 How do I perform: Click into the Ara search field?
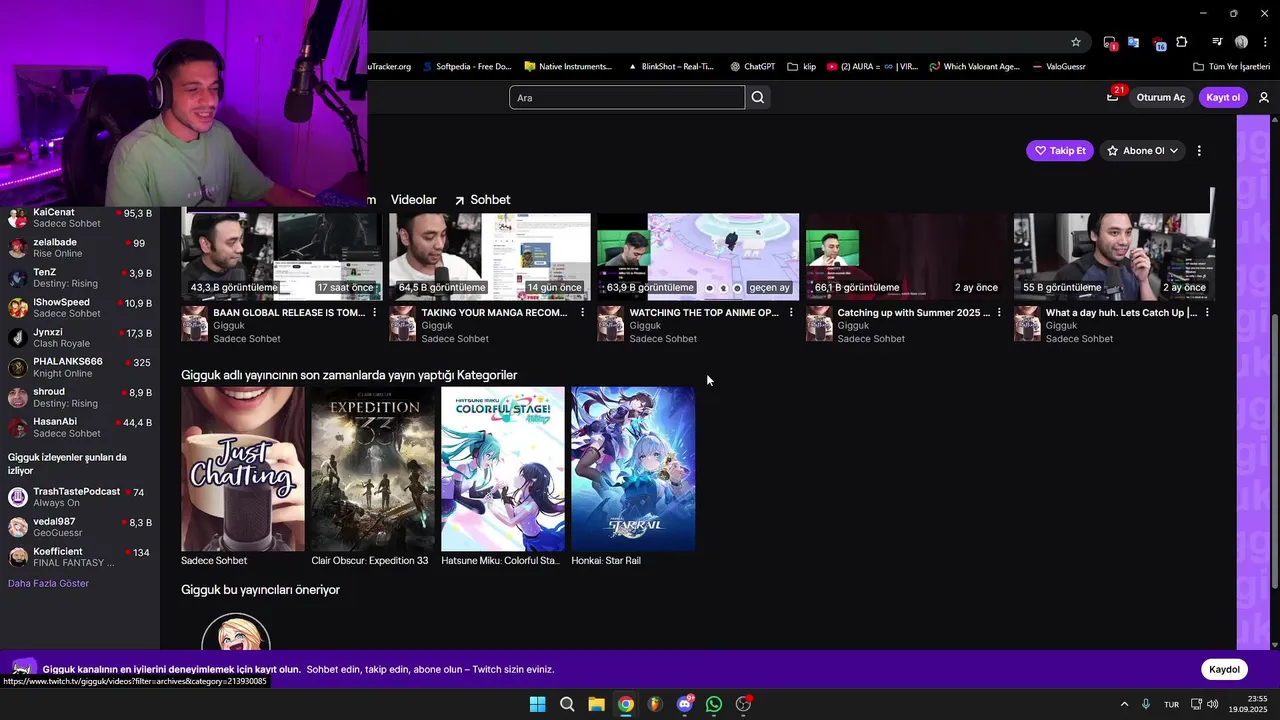pos(627,97)
